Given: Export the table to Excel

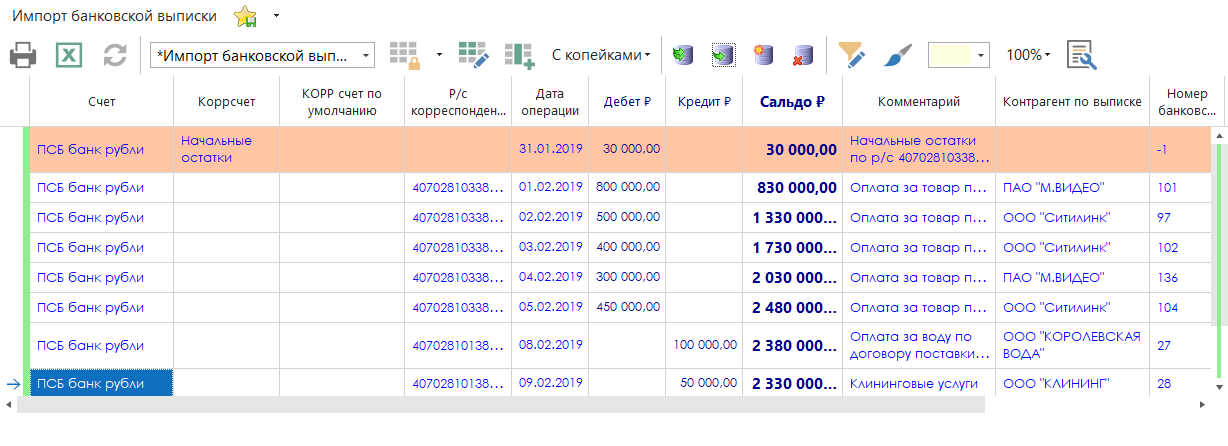Looking at the screenshot, I should 68,55.
